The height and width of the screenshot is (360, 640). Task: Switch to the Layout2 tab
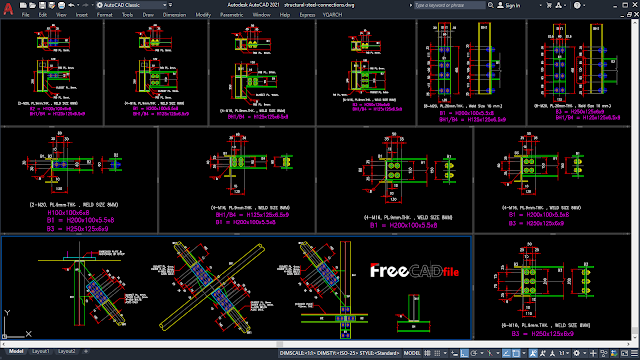click(x=67, y=351)
